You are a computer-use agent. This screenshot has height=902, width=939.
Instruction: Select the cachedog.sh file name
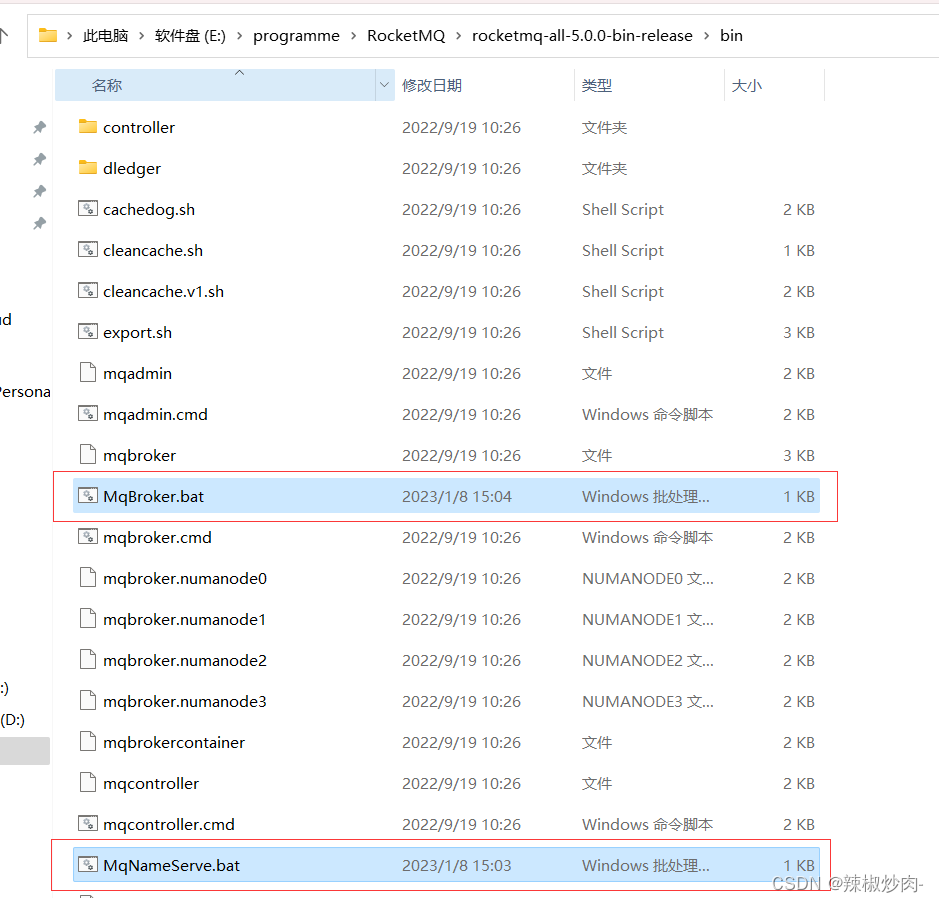point(149,210)
